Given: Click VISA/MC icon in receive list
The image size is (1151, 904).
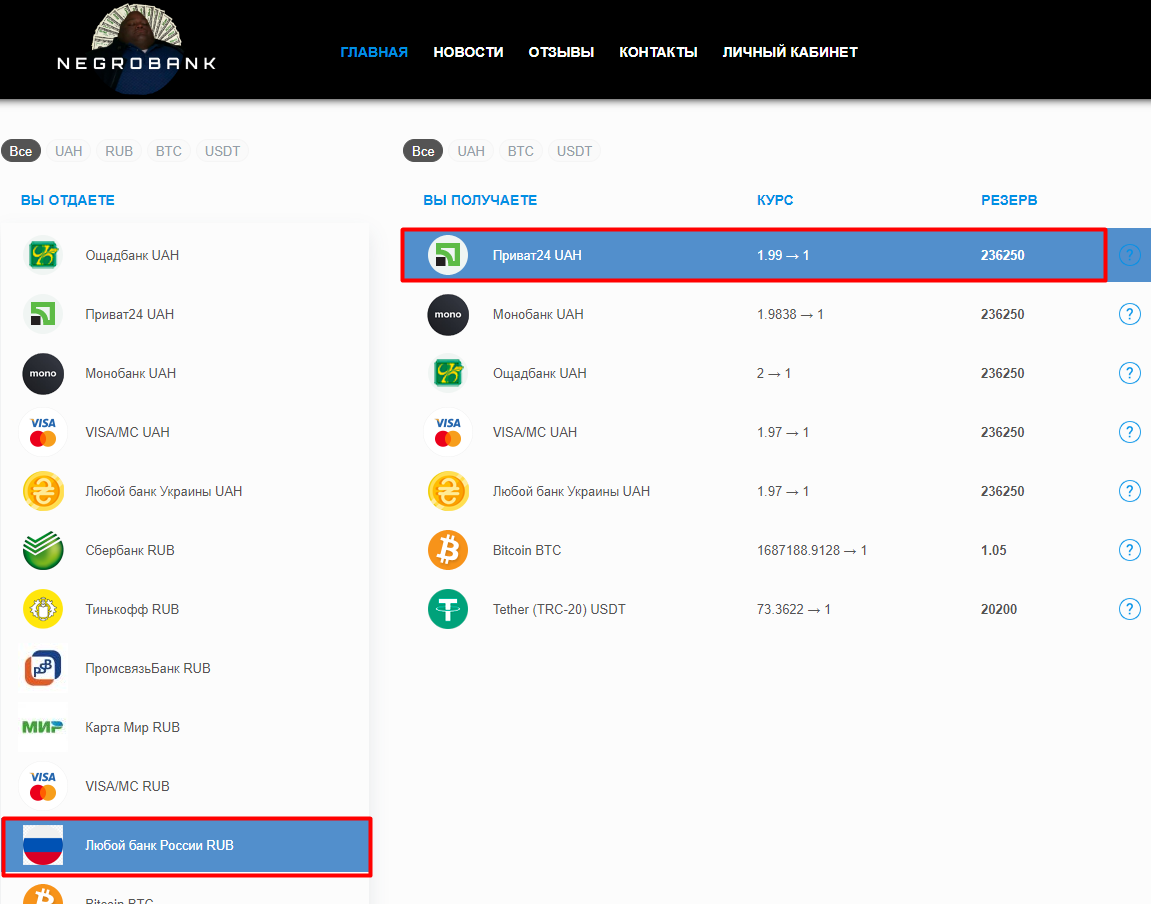Looking at the screenshot, I should [x=448, y=432].
